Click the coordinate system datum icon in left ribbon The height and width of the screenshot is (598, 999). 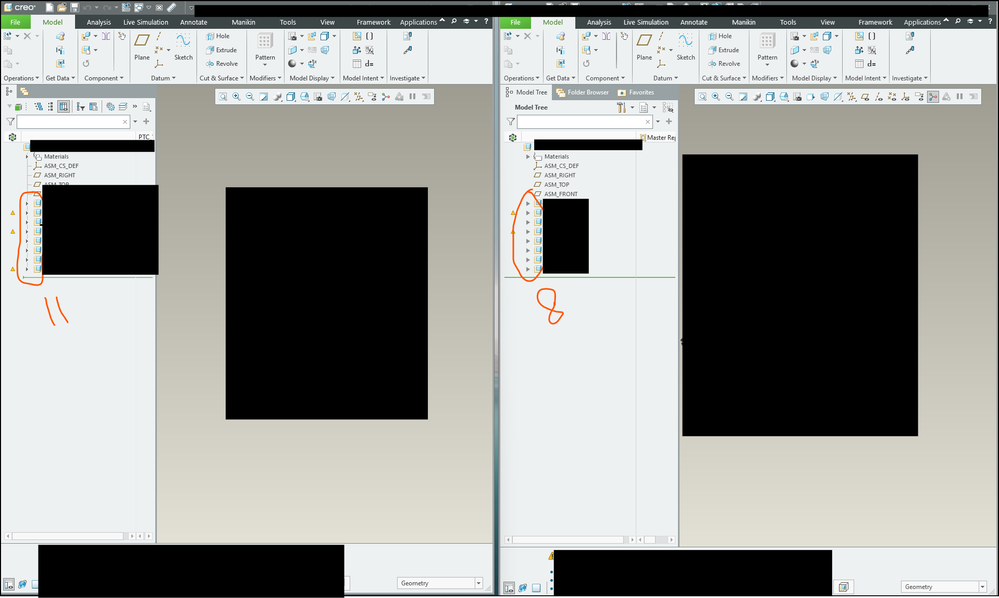coord(159,64)
